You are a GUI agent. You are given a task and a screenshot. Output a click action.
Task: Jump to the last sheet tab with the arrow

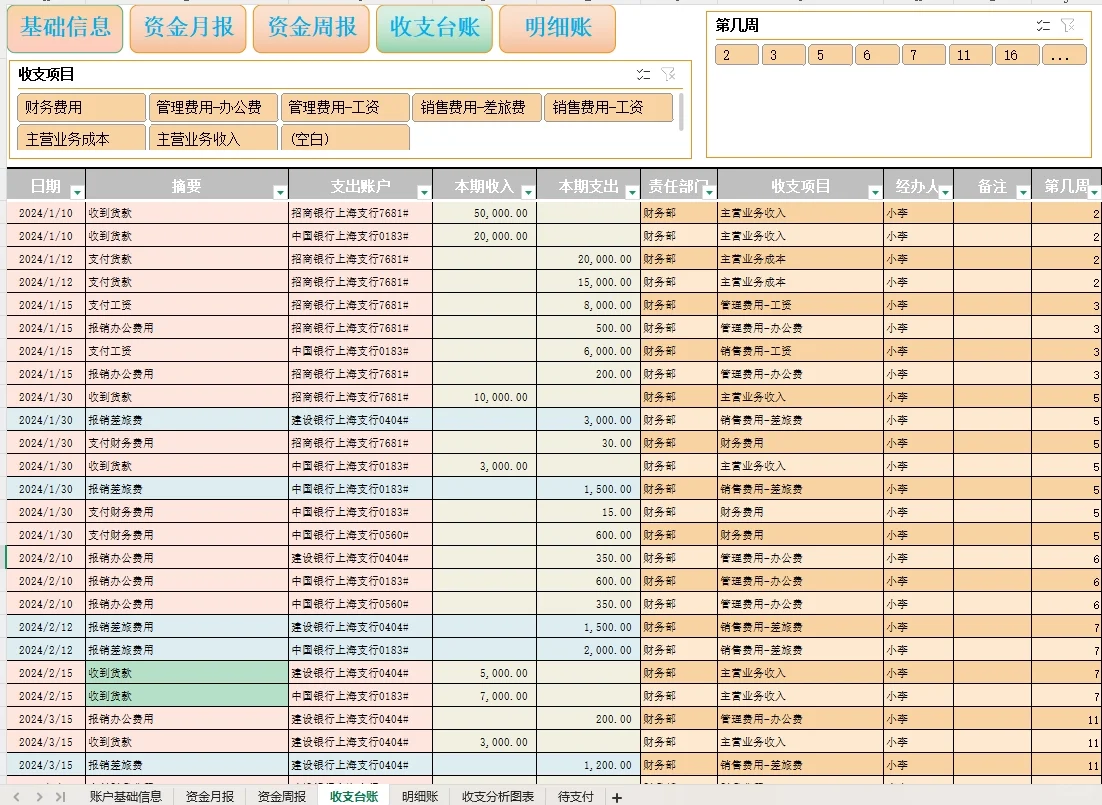61,797
